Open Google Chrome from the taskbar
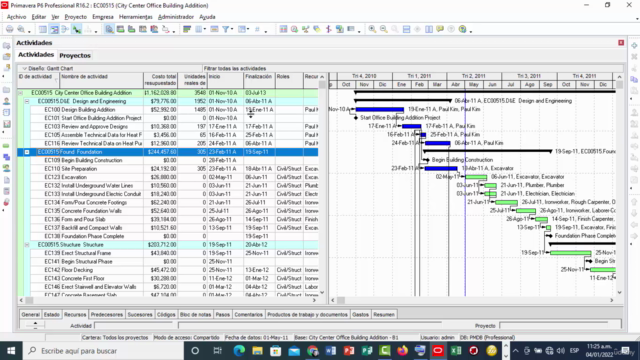 (x=313, y=351)
